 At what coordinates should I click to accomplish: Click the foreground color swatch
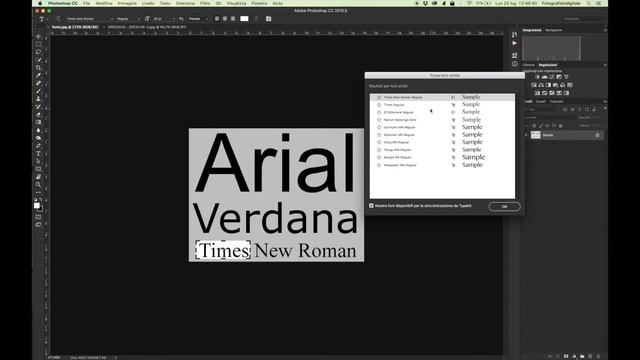click(x=36, y=205)
